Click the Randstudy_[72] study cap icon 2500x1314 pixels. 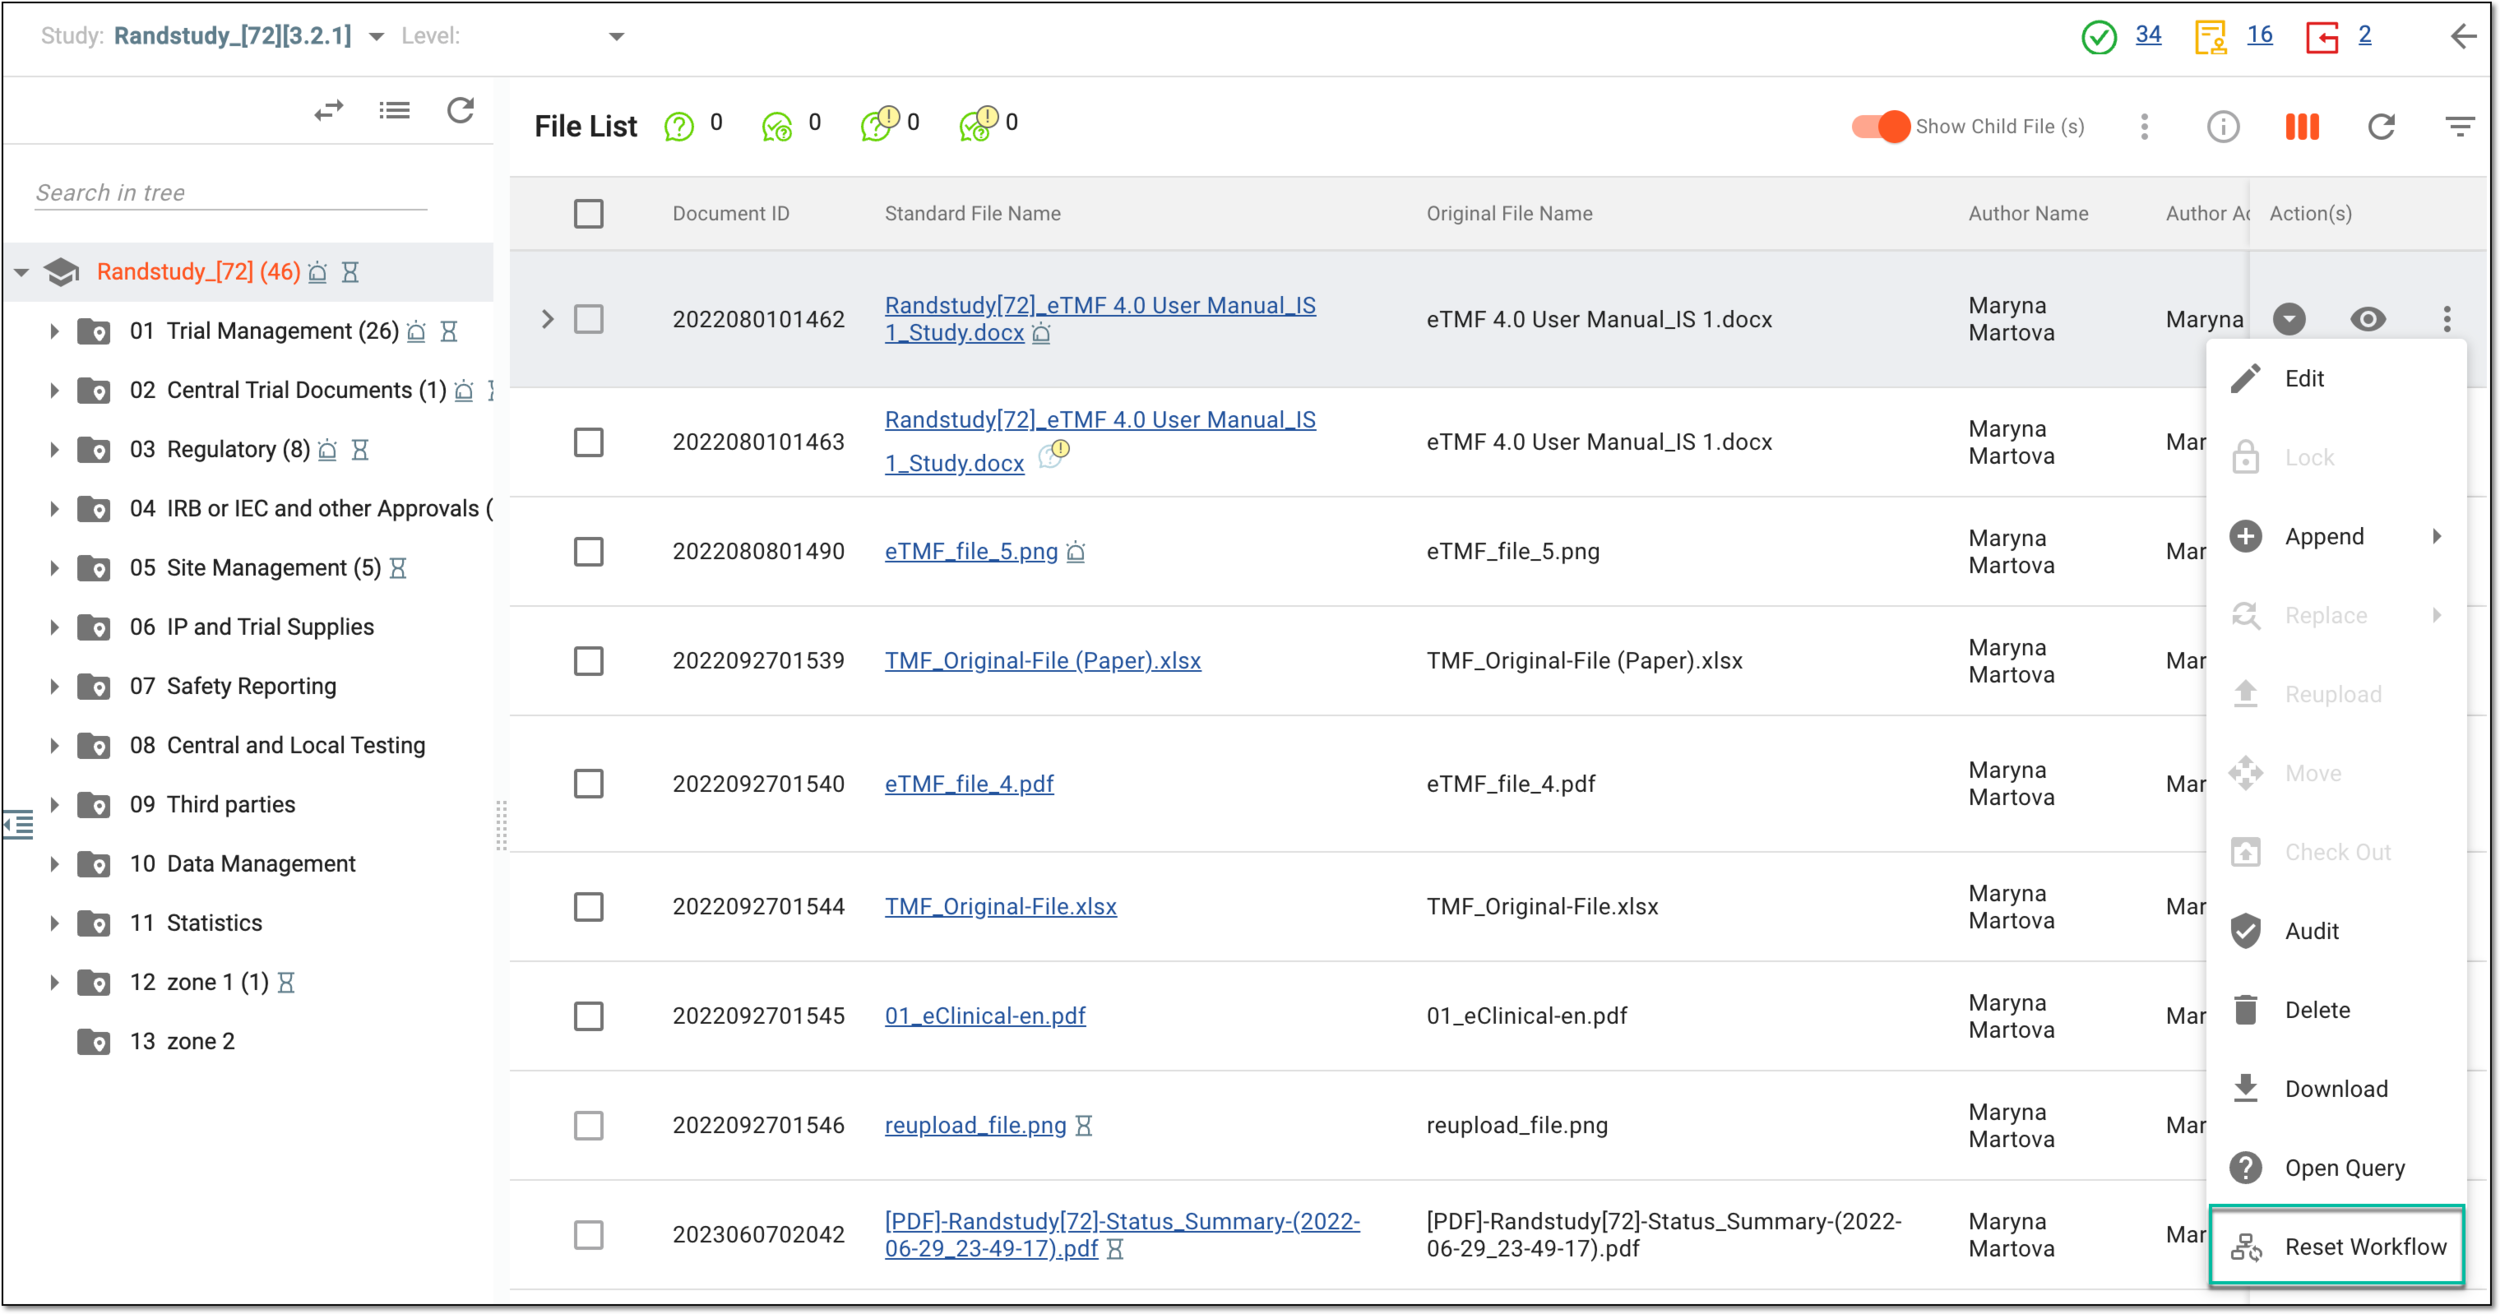pyautogui.click(x=62, y=272)
